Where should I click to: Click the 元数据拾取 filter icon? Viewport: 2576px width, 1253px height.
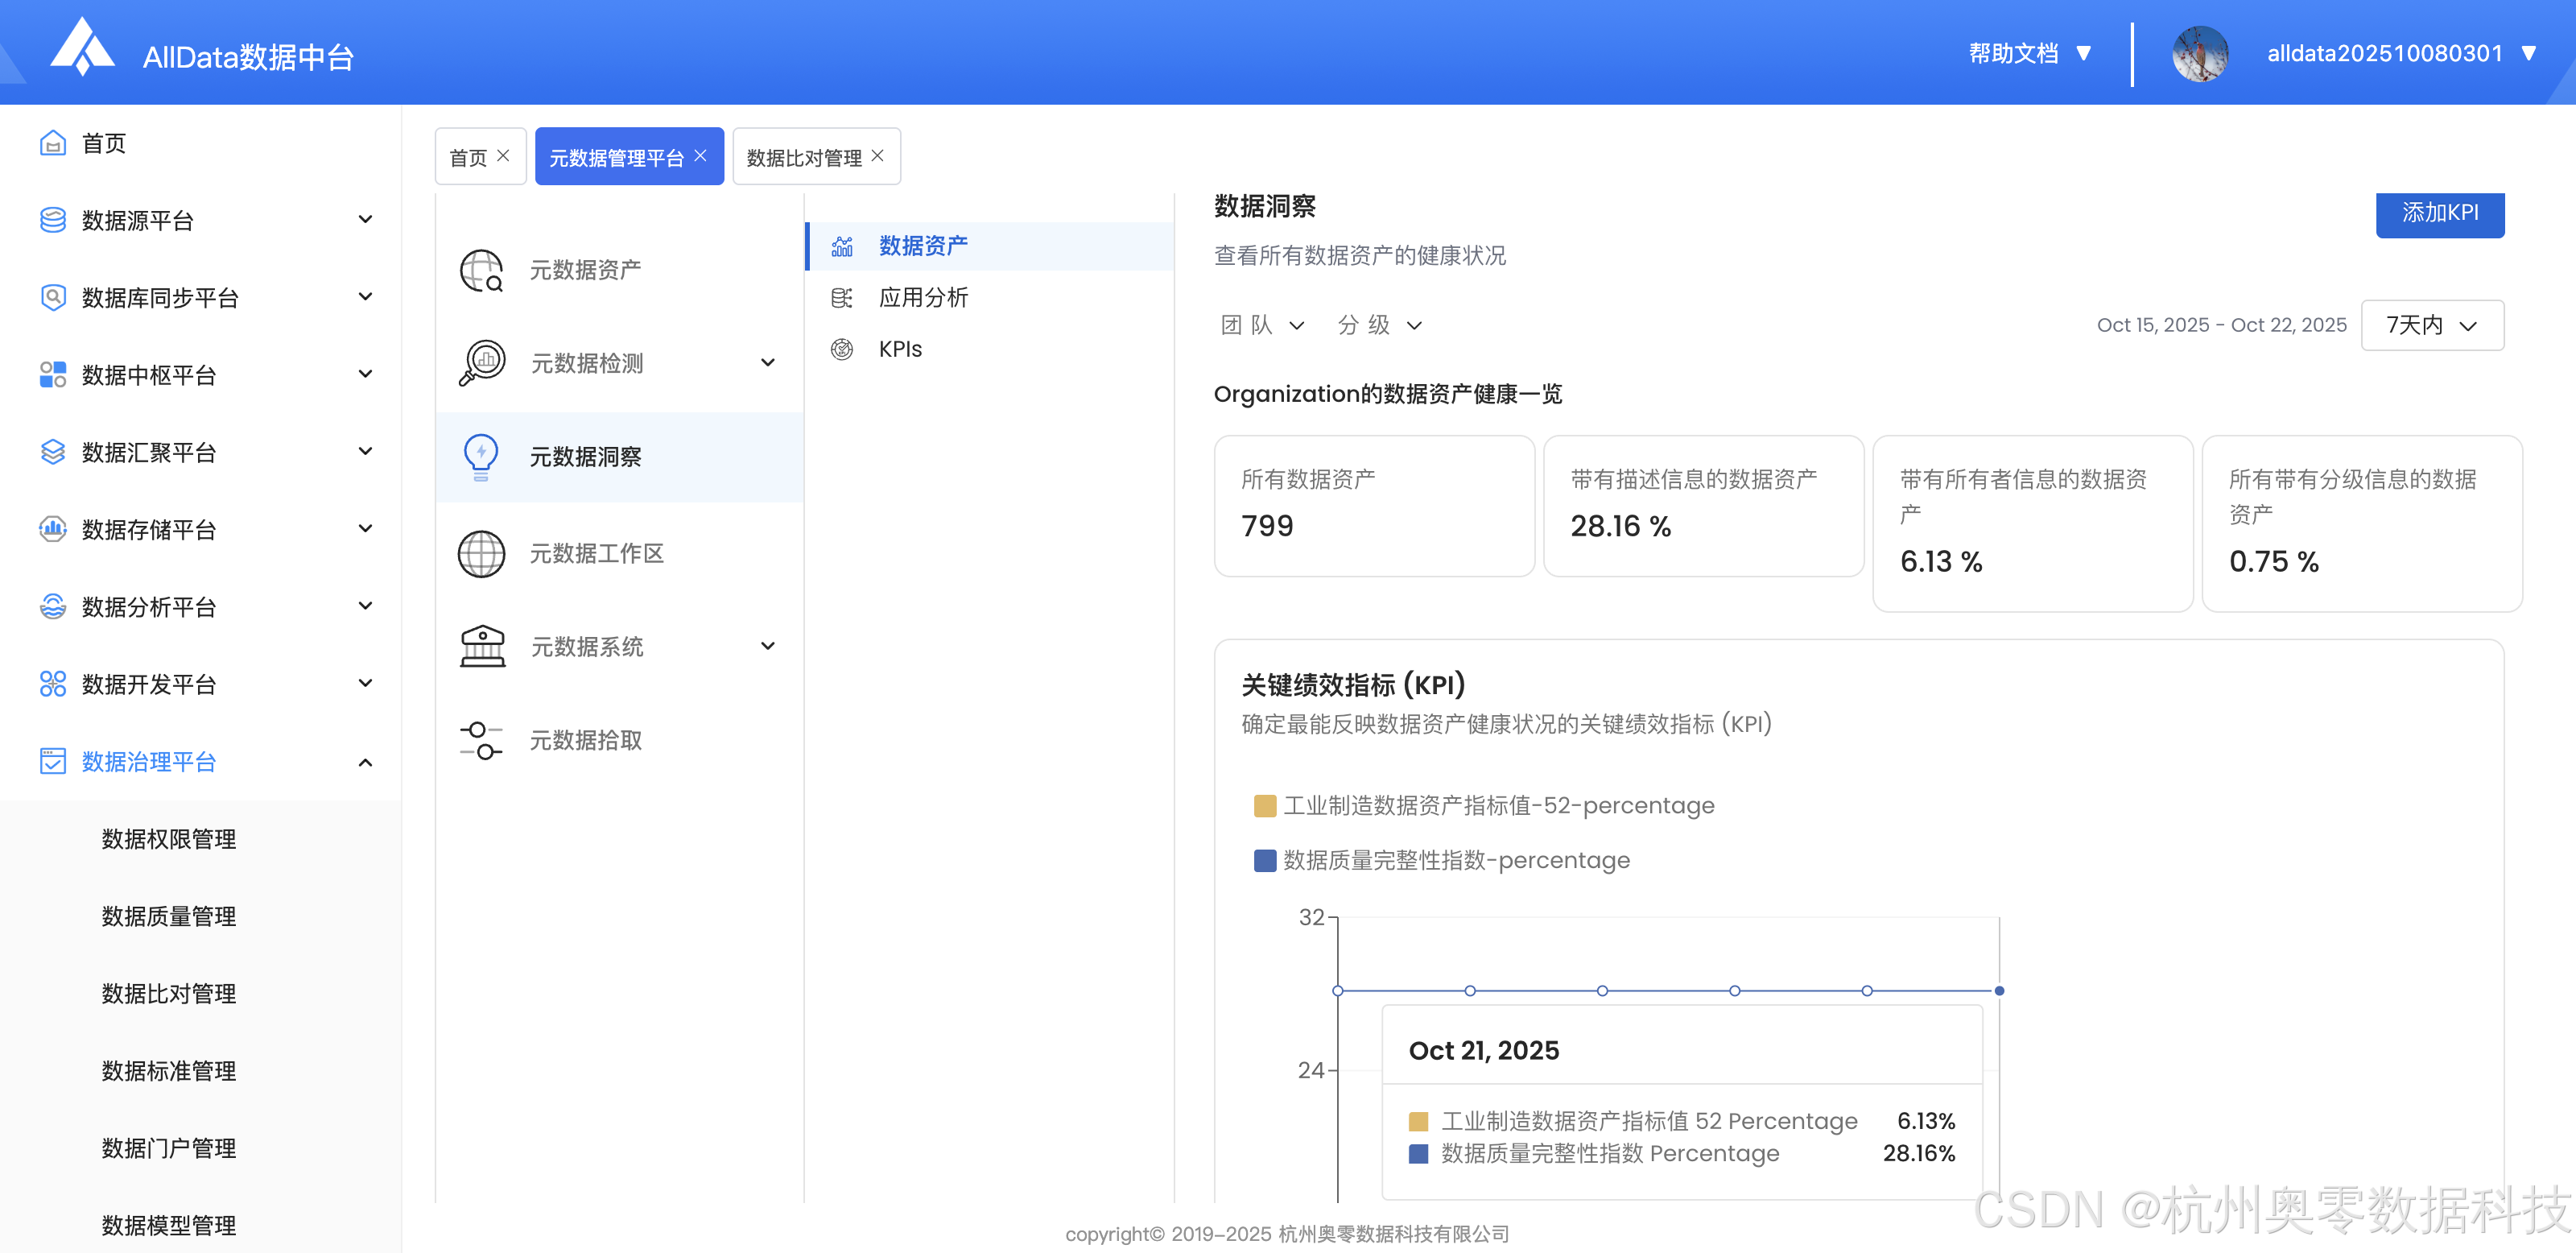(481, 739)
